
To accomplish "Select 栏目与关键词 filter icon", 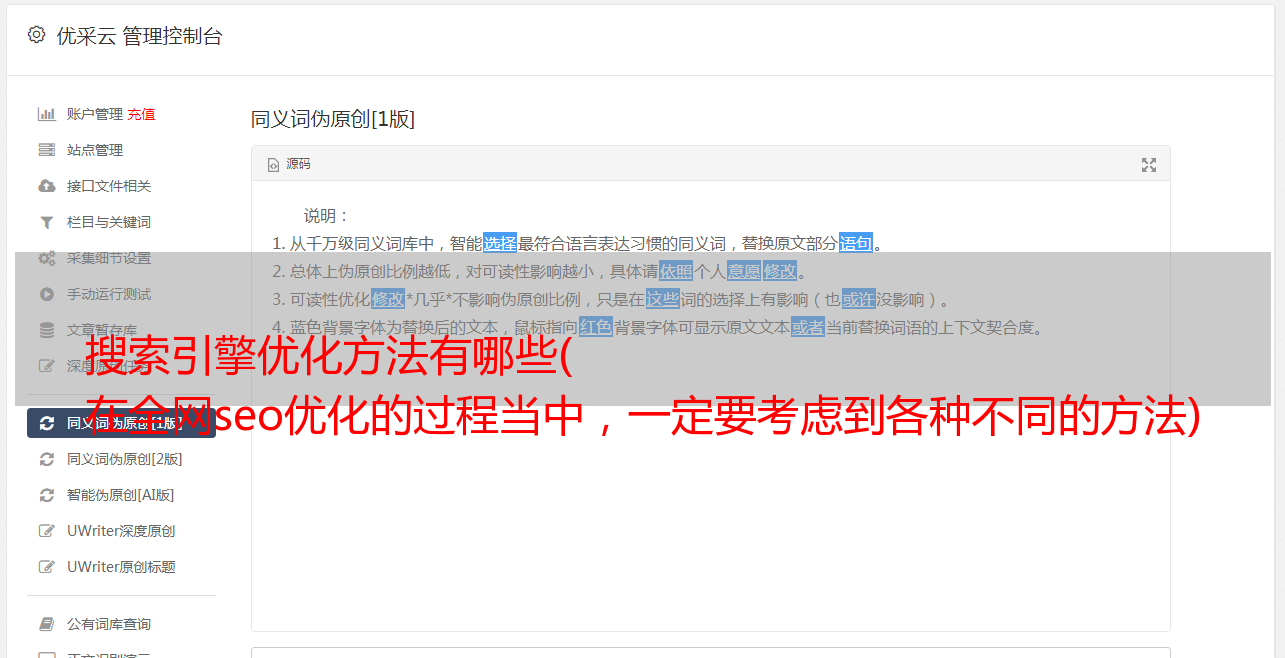I will 46,222.
